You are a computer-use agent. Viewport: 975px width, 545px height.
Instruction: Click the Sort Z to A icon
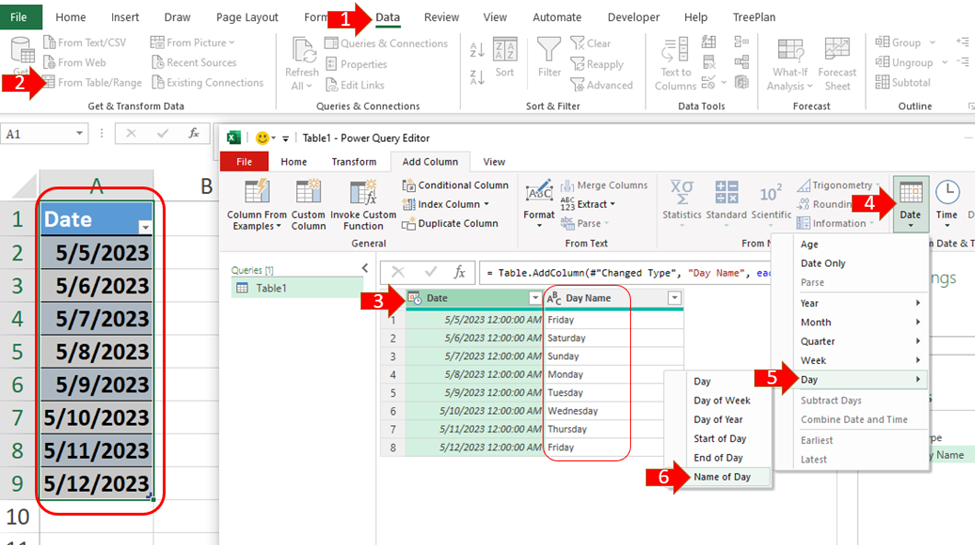click(x=477, y=78)
